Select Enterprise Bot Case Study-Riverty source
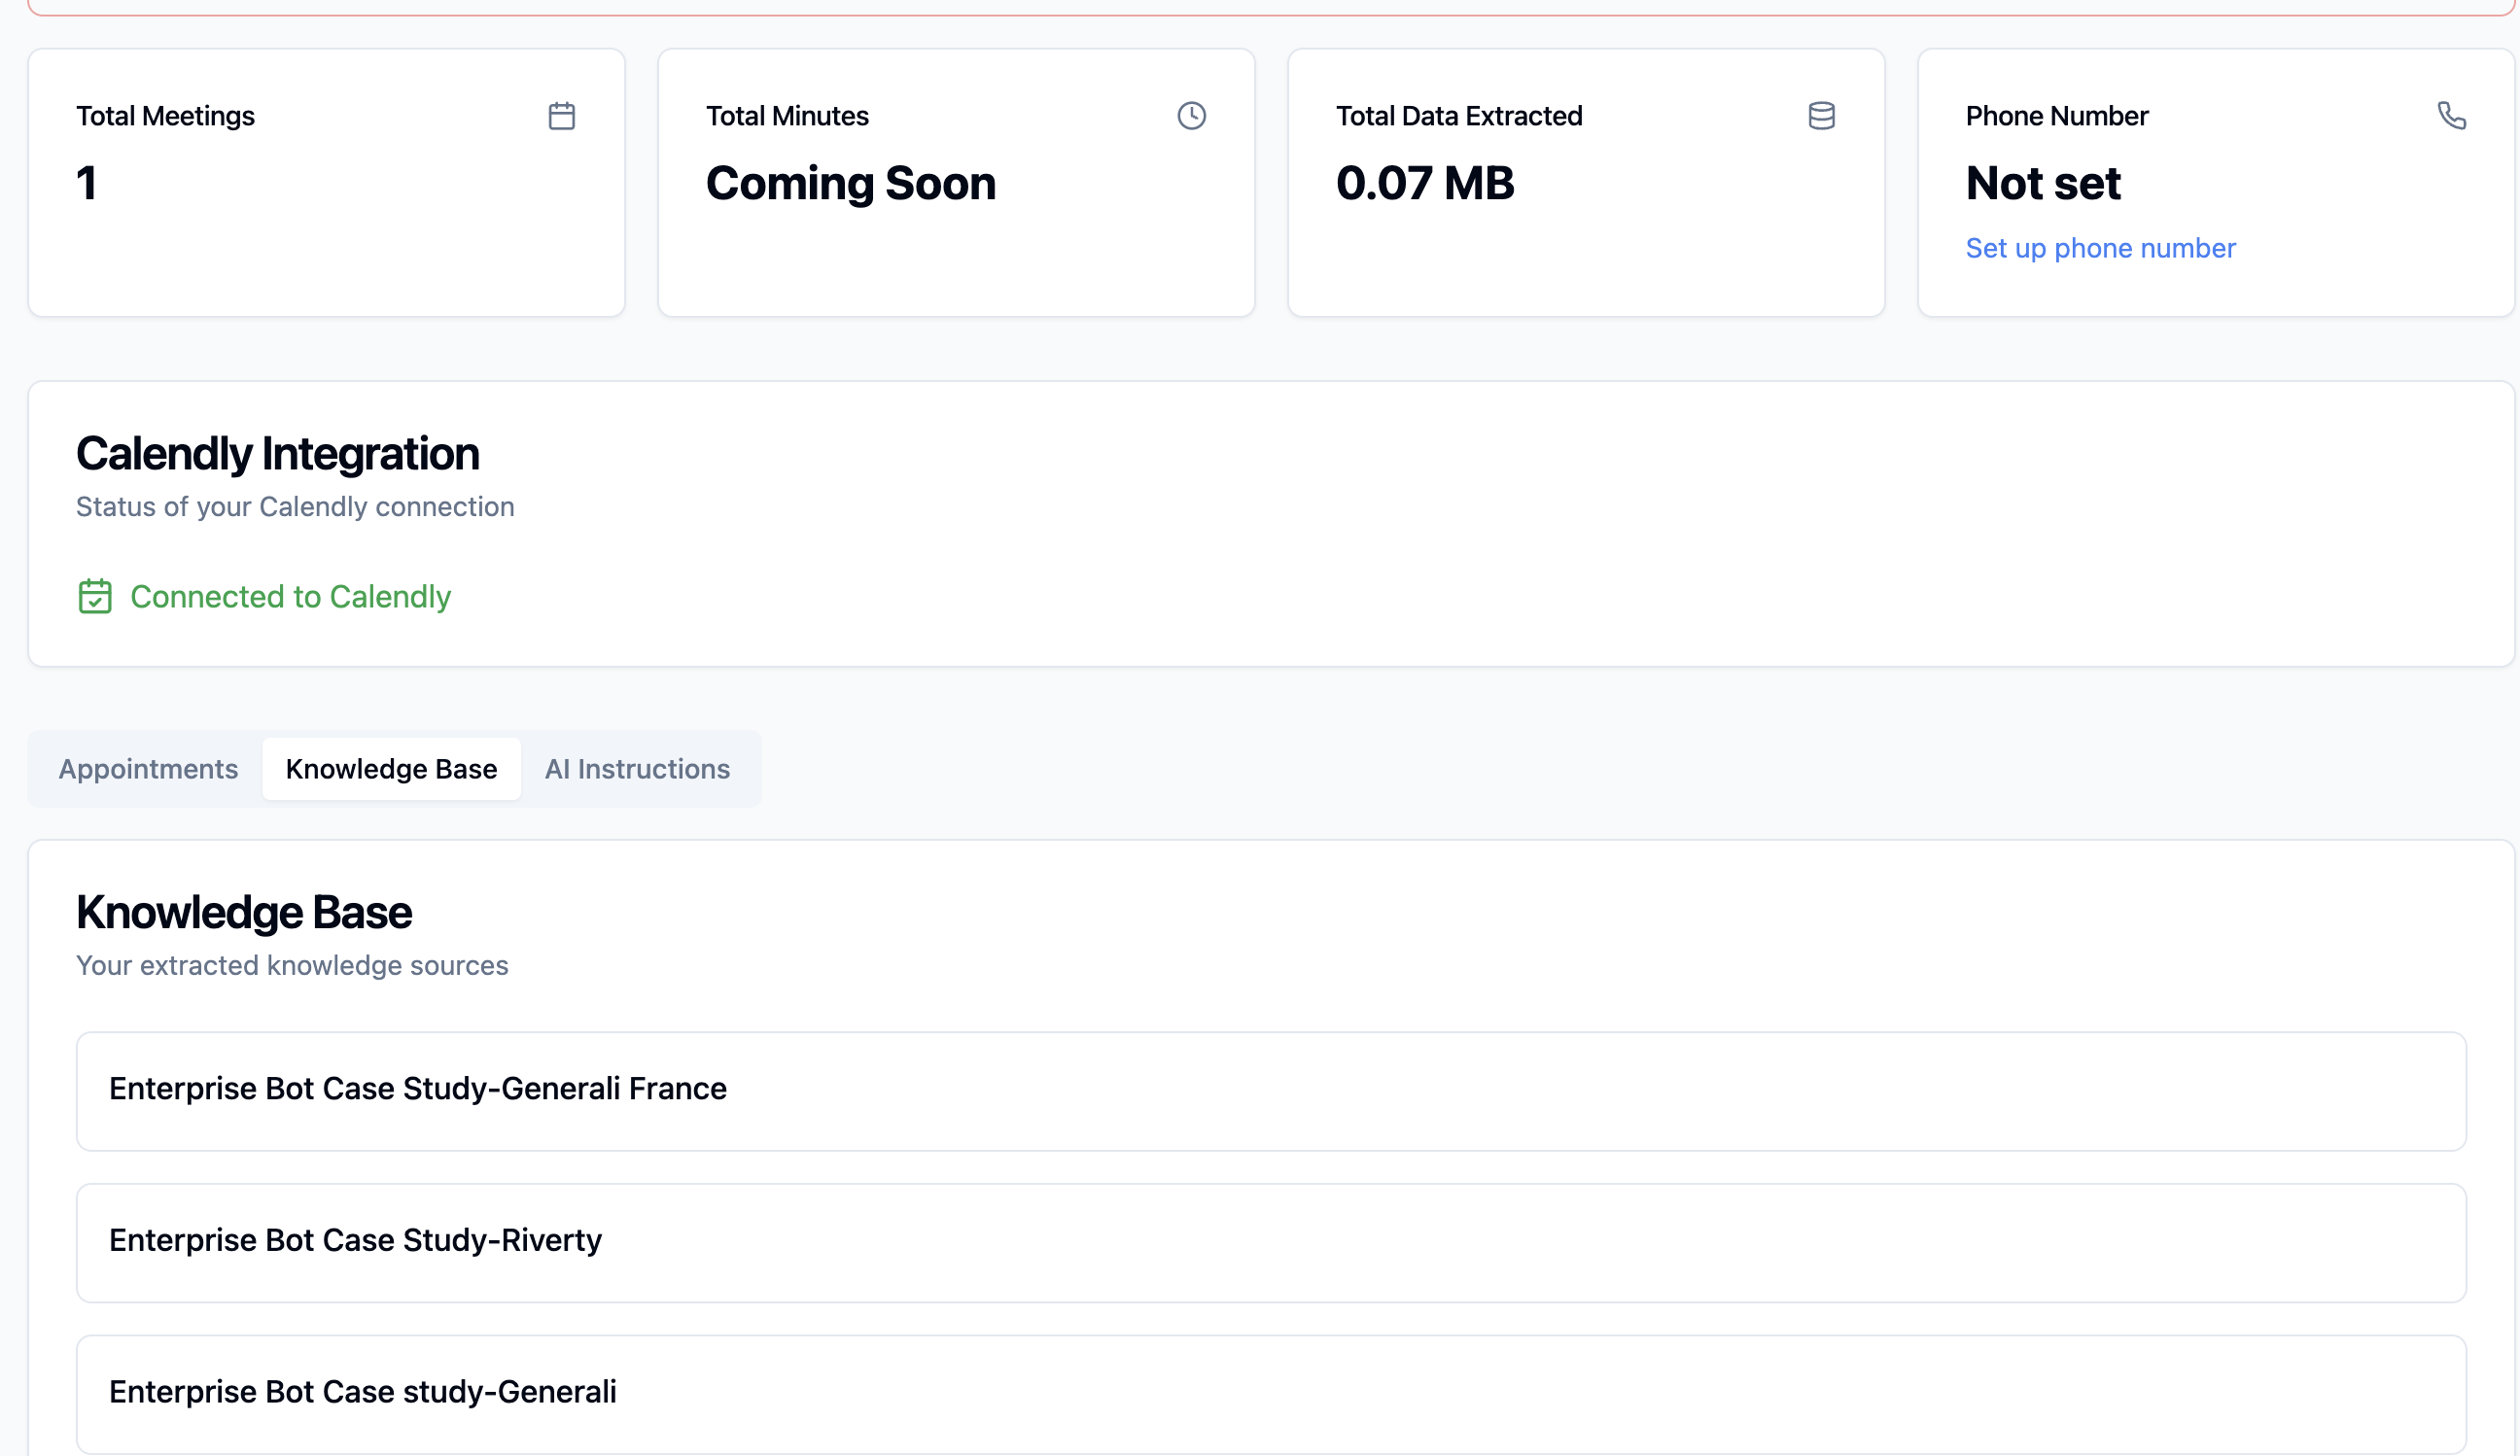The image size is (2520, 1456). point(355,1241)
